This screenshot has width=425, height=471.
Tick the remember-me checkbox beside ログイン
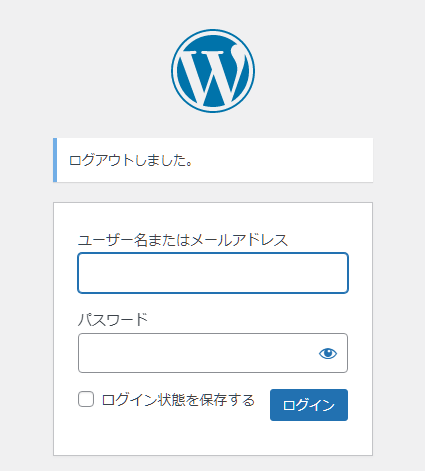[x=86, y=399]
